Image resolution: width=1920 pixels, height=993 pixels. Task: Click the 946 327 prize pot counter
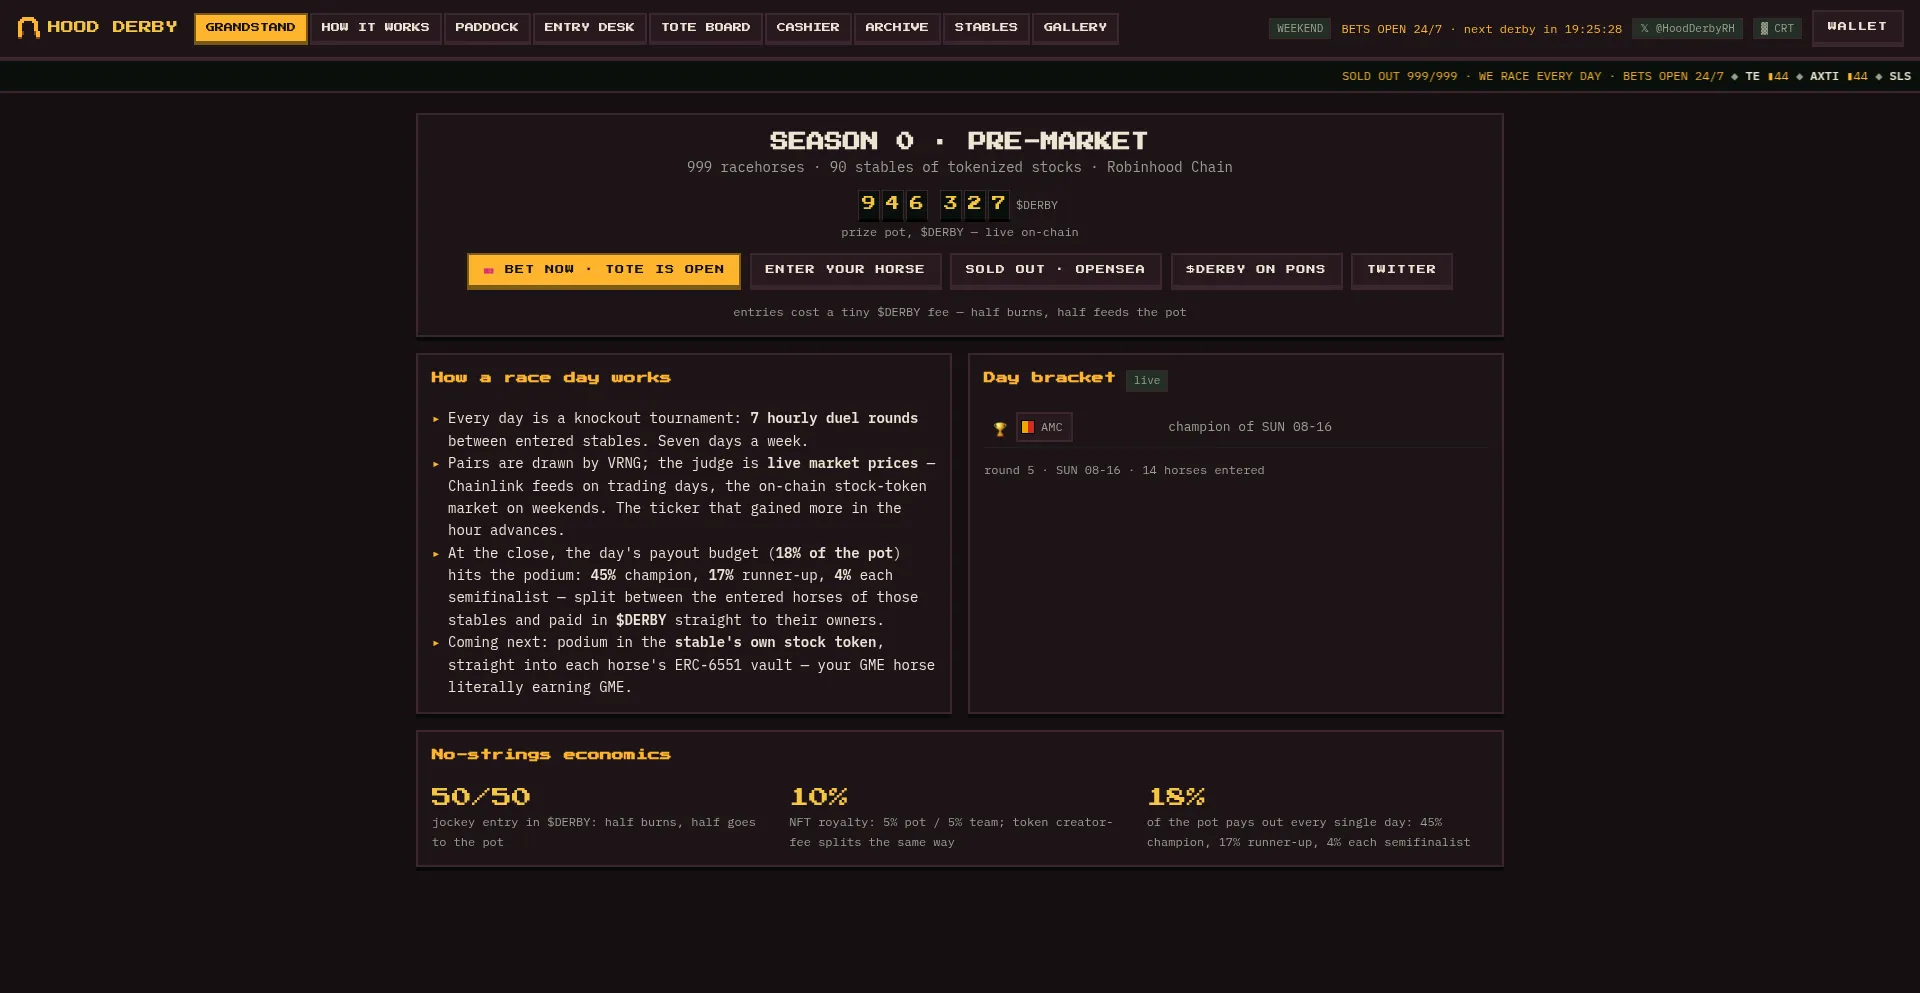coord(933,204)
